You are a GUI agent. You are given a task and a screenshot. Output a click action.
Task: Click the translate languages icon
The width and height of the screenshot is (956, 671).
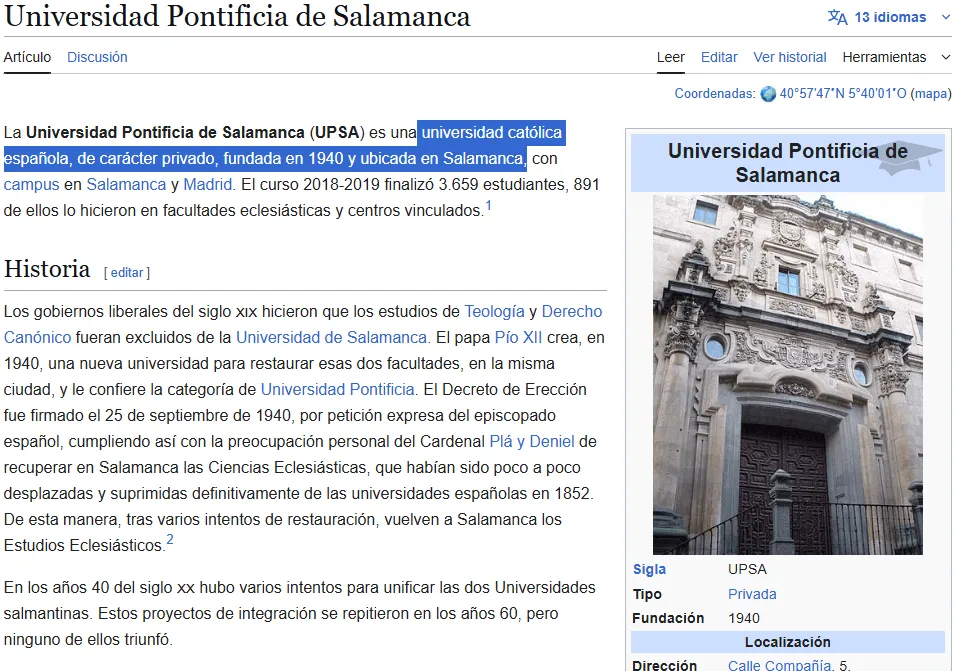click(x=837, y=17)
